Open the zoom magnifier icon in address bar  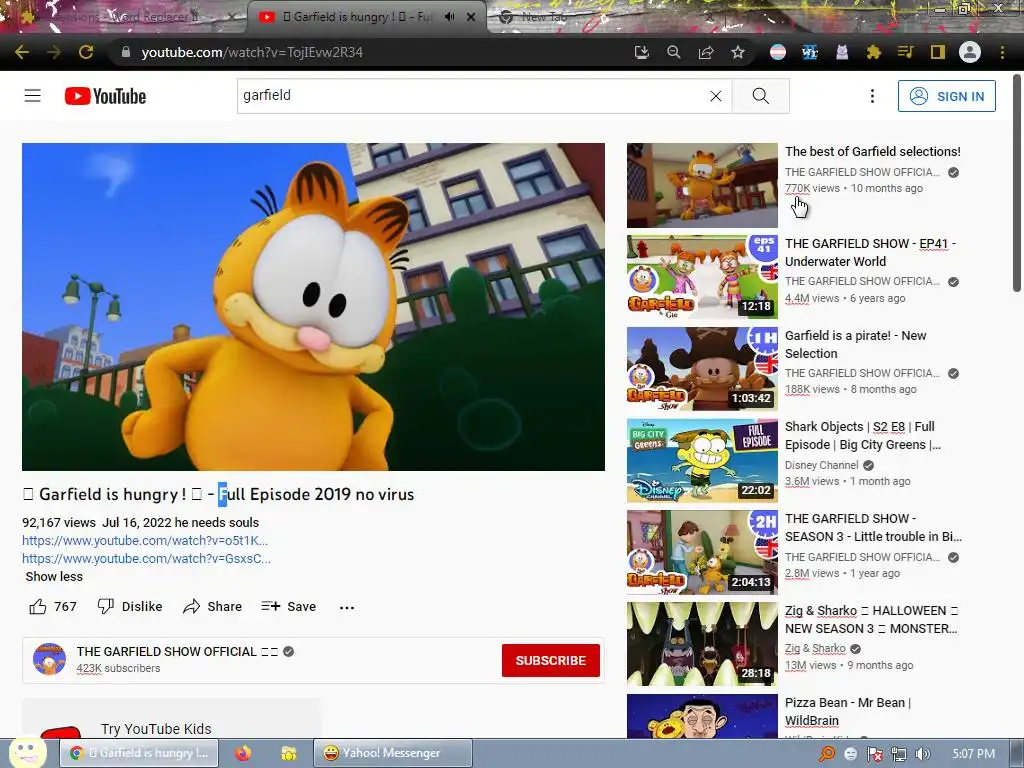pos(674,52)
